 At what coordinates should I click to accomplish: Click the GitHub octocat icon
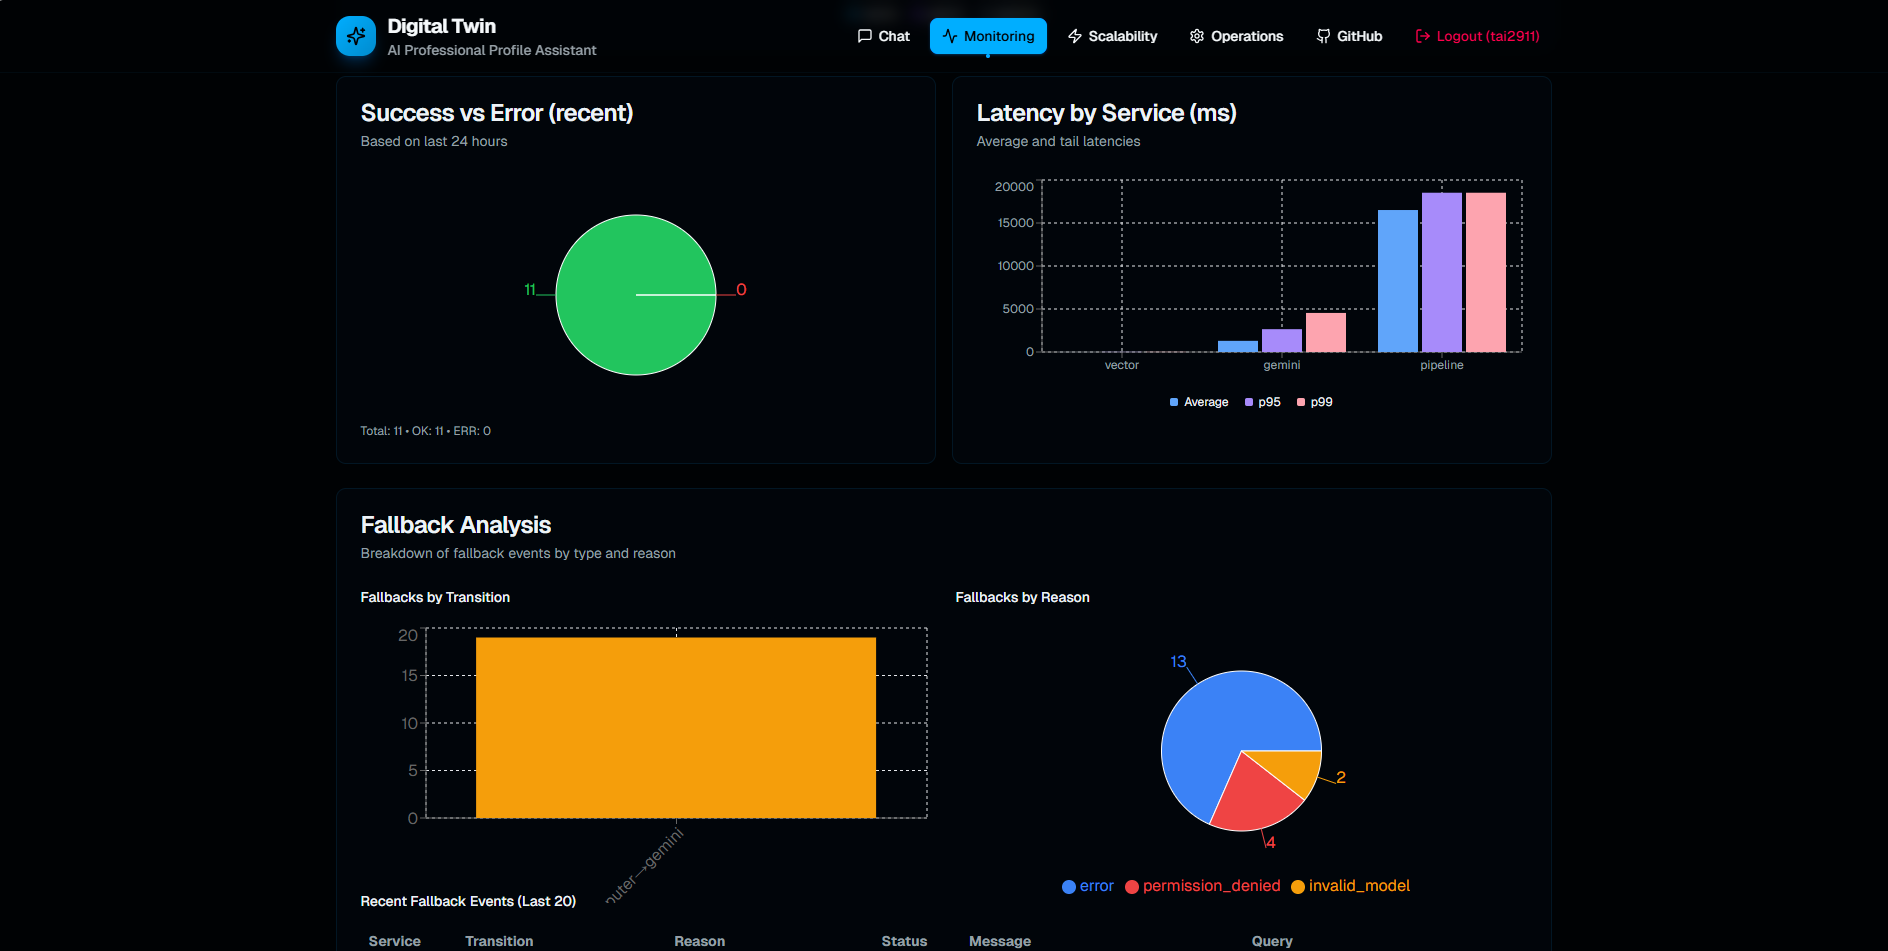(1322, 35)
